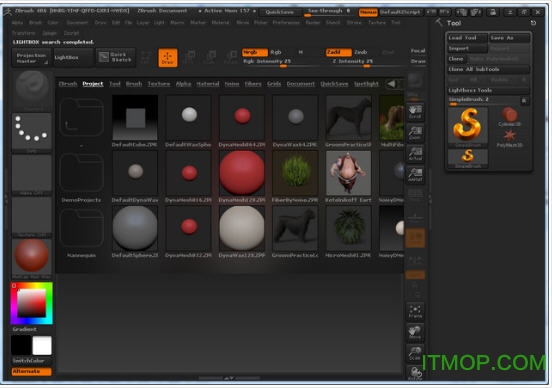The image size is (552, 388).
Task: Click the Actual size icon
Action: coord(415,154)
